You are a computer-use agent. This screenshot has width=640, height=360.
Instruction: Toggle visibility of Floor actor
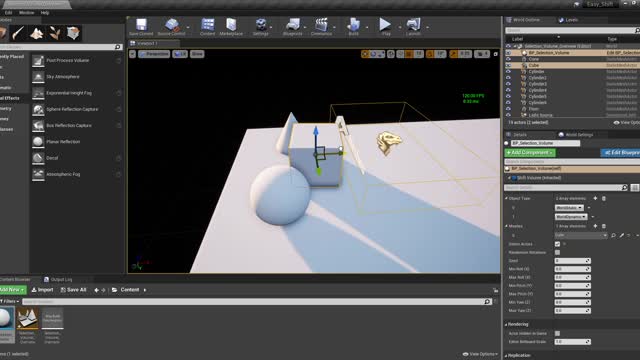[x=508, y=109]
